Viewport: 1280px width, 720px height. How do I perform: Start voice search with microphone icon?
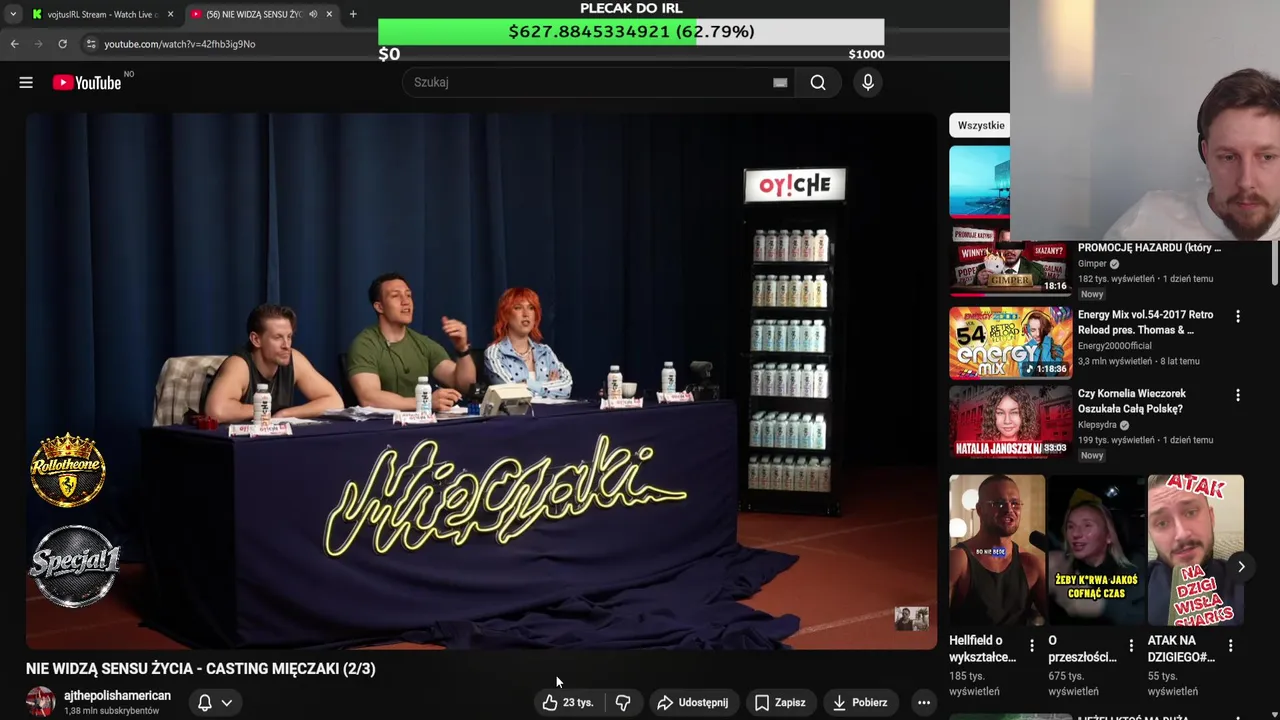tap(868, 83)
